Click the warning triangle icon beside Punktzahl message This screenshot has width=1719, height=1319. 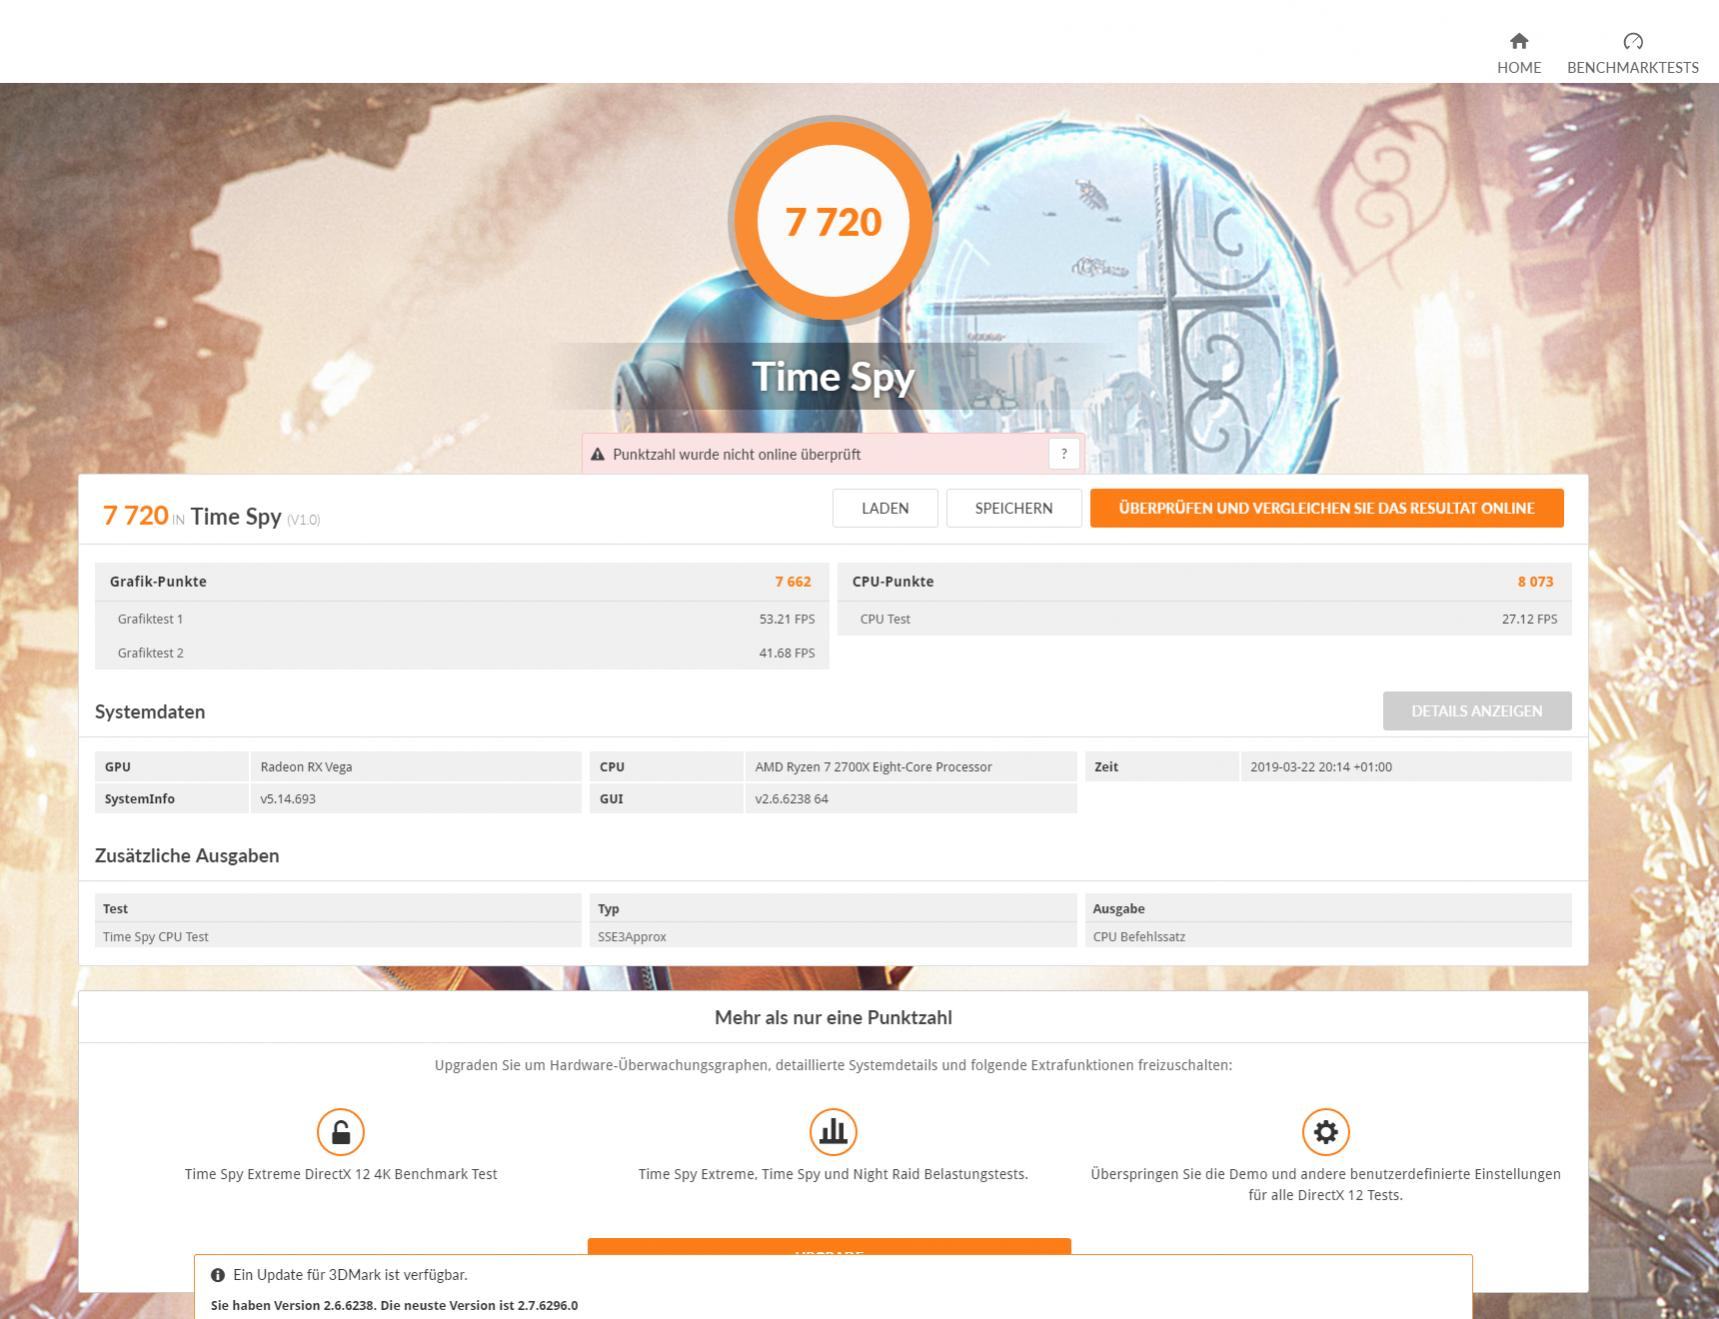point(598,454)
